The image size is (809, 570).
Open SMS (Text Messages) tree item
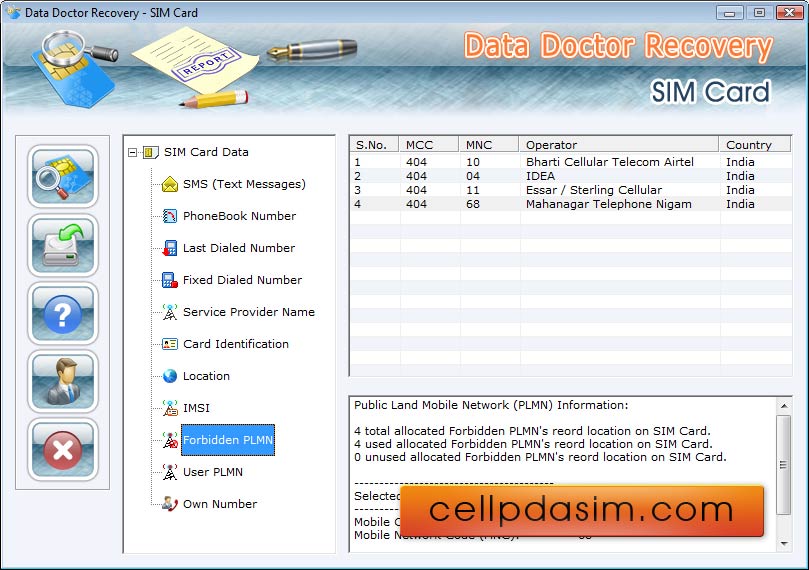[244, 184]
